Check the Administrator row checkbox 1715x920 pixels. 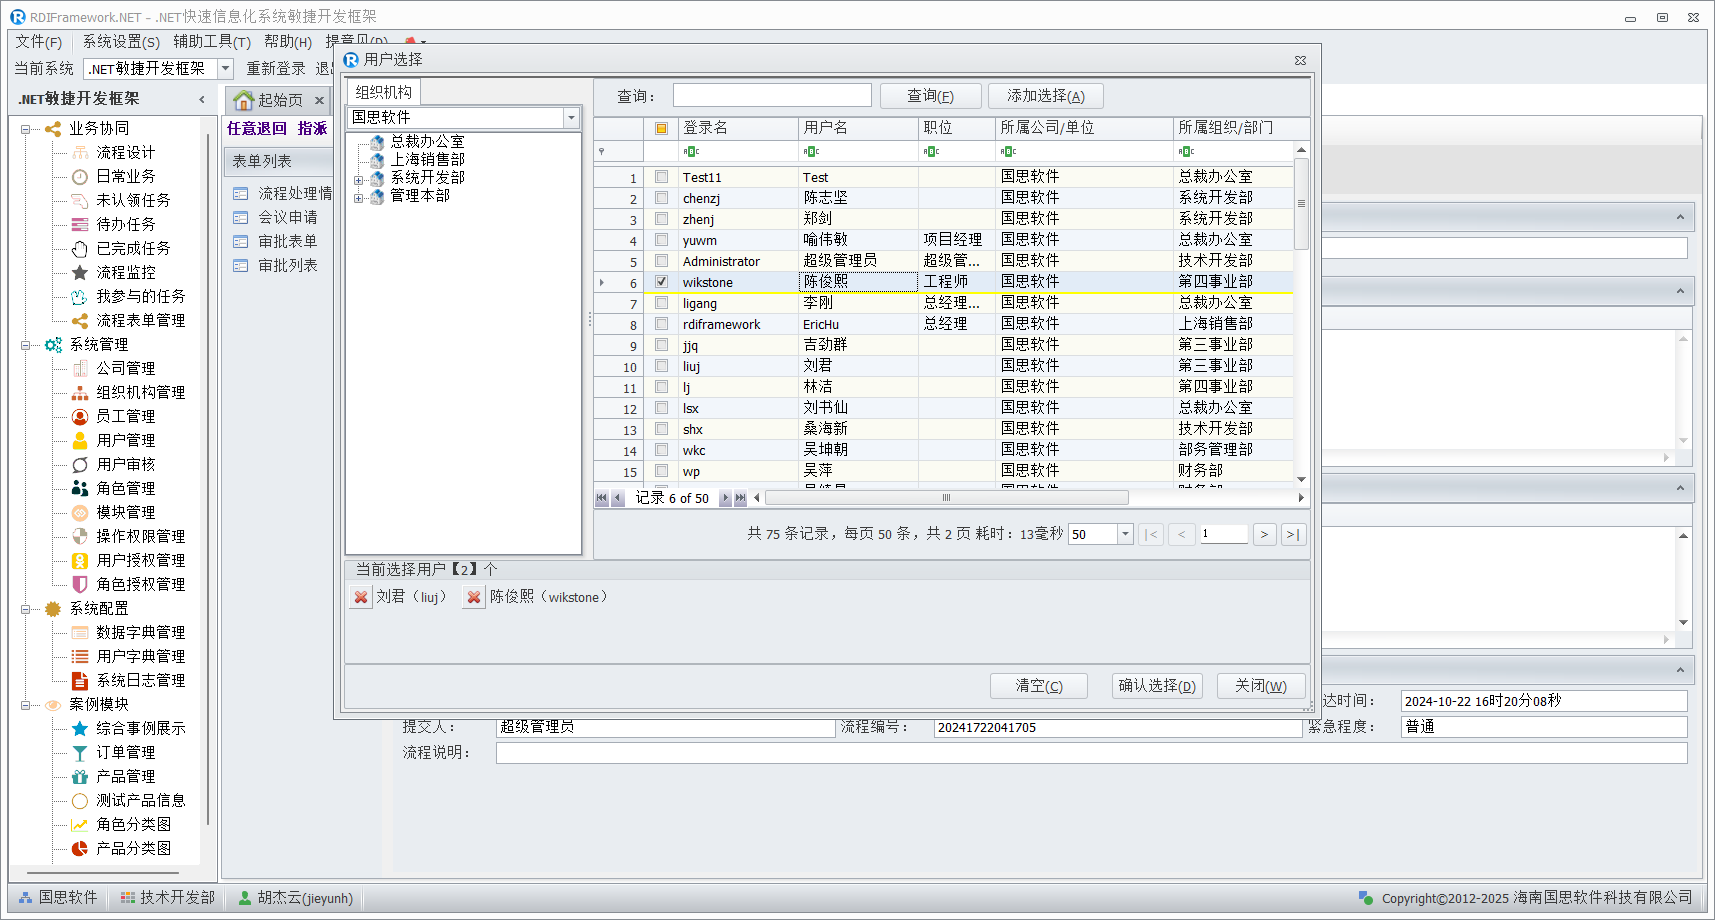coord(661,261)
